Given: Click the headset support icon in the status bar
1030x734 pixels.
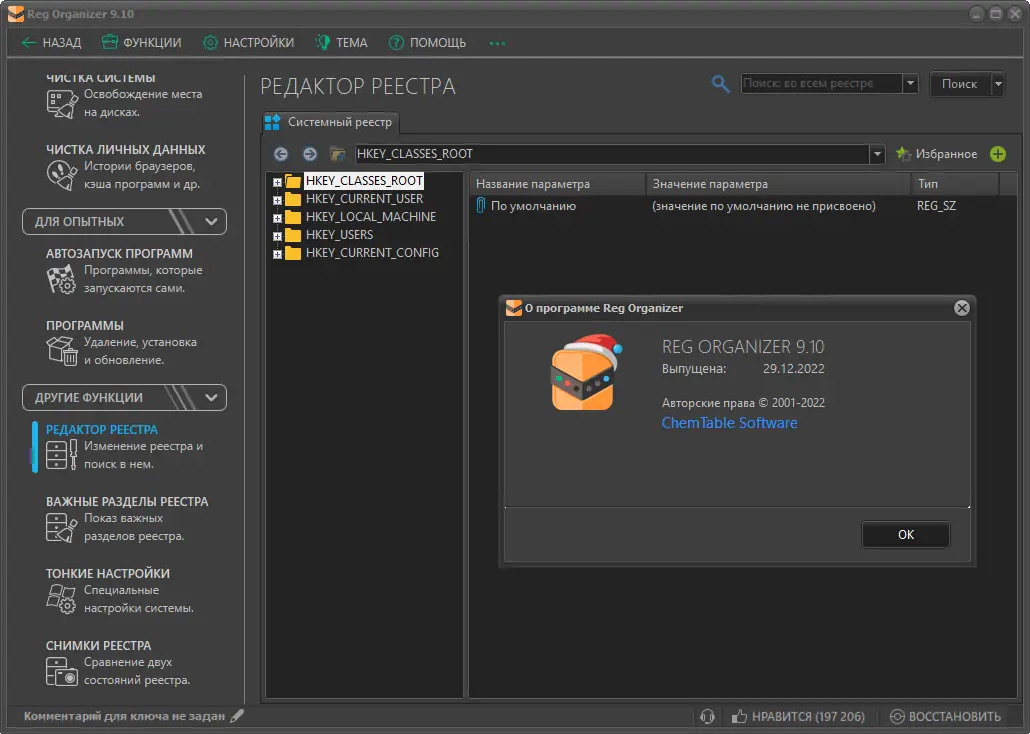Looking at the screenshot, I should (x=707, y=716).
